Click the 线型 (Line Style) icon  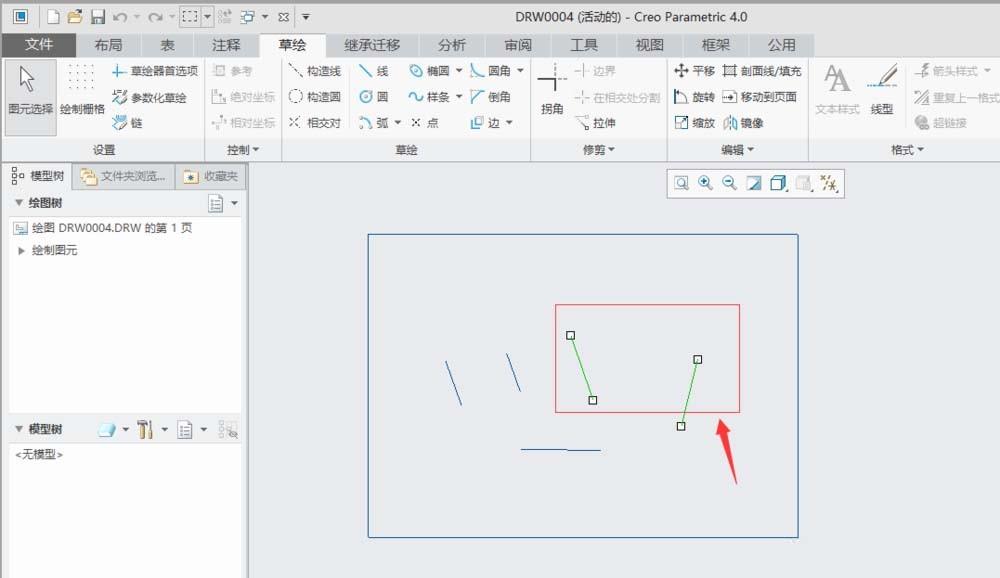pyautogui.click(x=881, y=89)
